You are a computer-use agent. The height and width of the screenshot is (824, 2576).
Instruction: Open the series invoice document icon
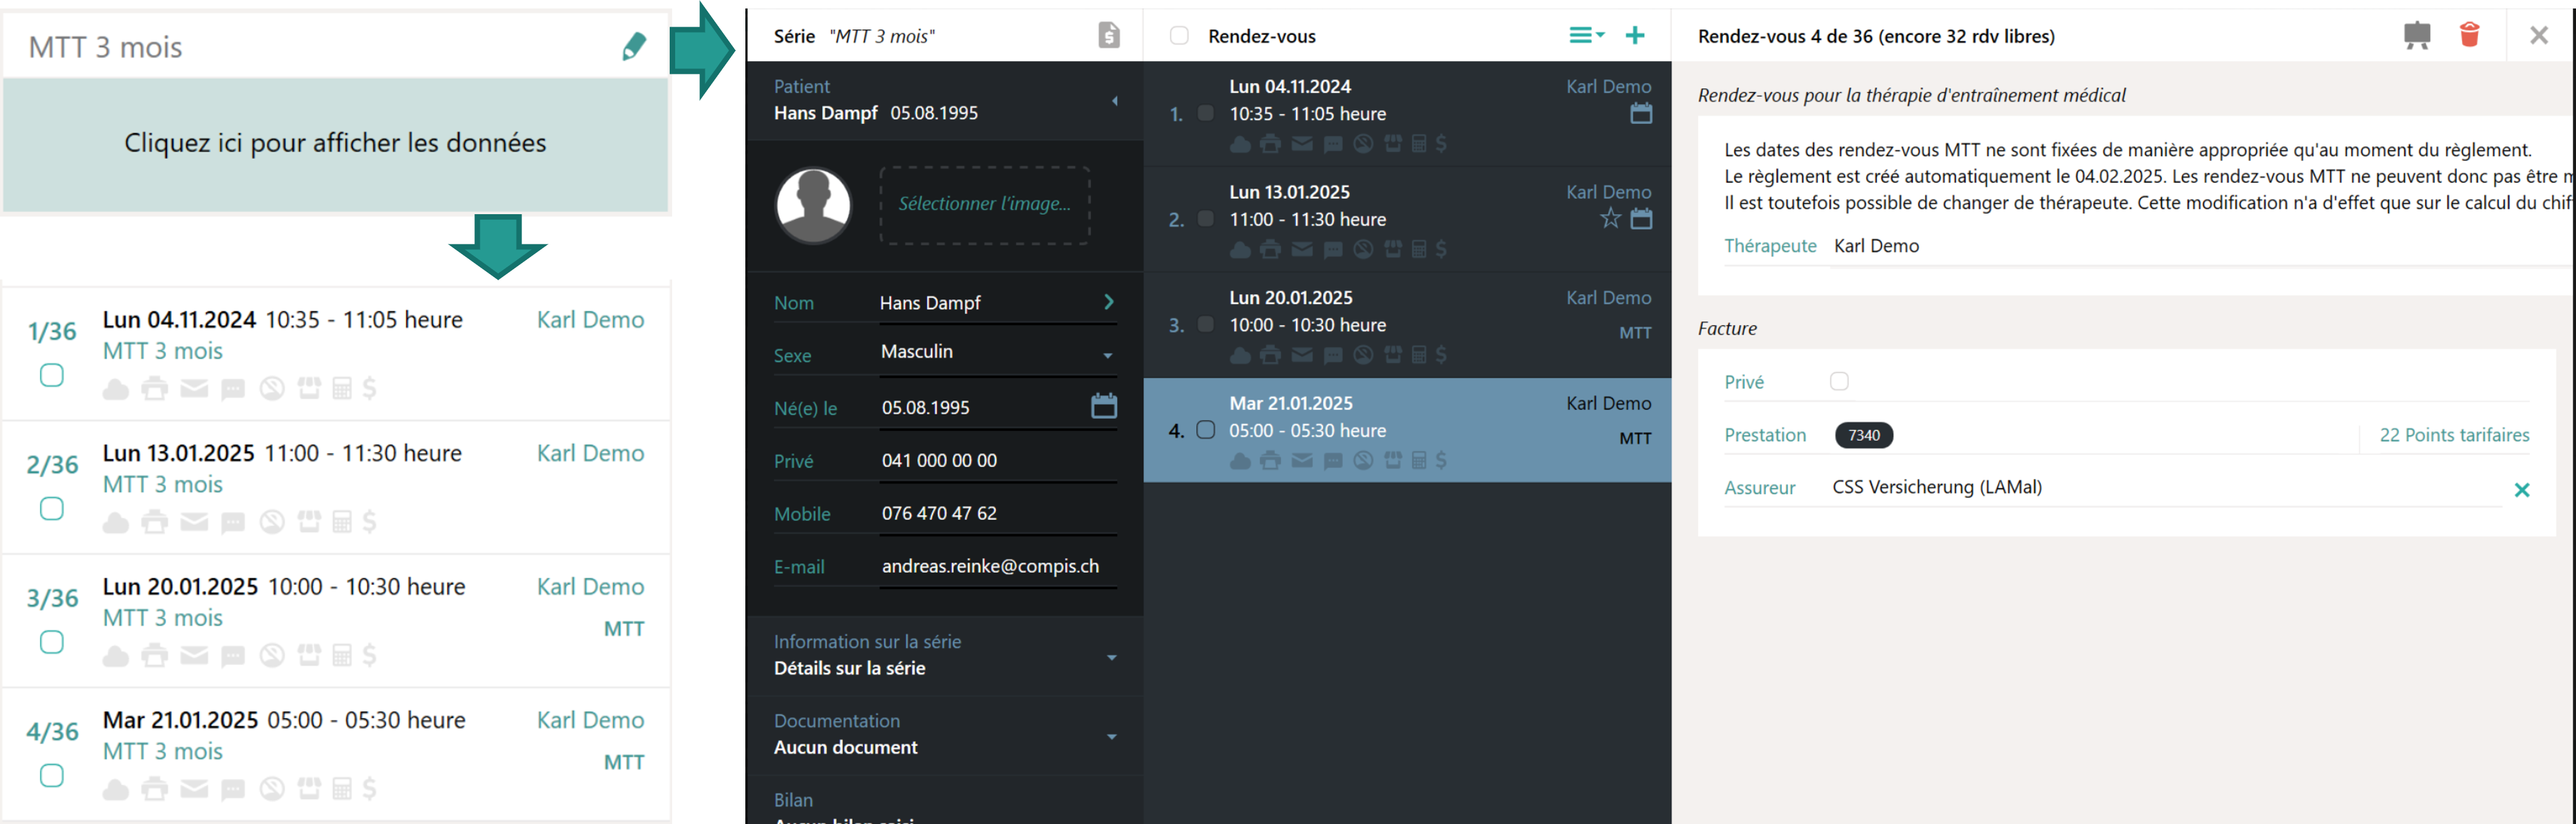pyautogui.click(x=1108, y=35)
